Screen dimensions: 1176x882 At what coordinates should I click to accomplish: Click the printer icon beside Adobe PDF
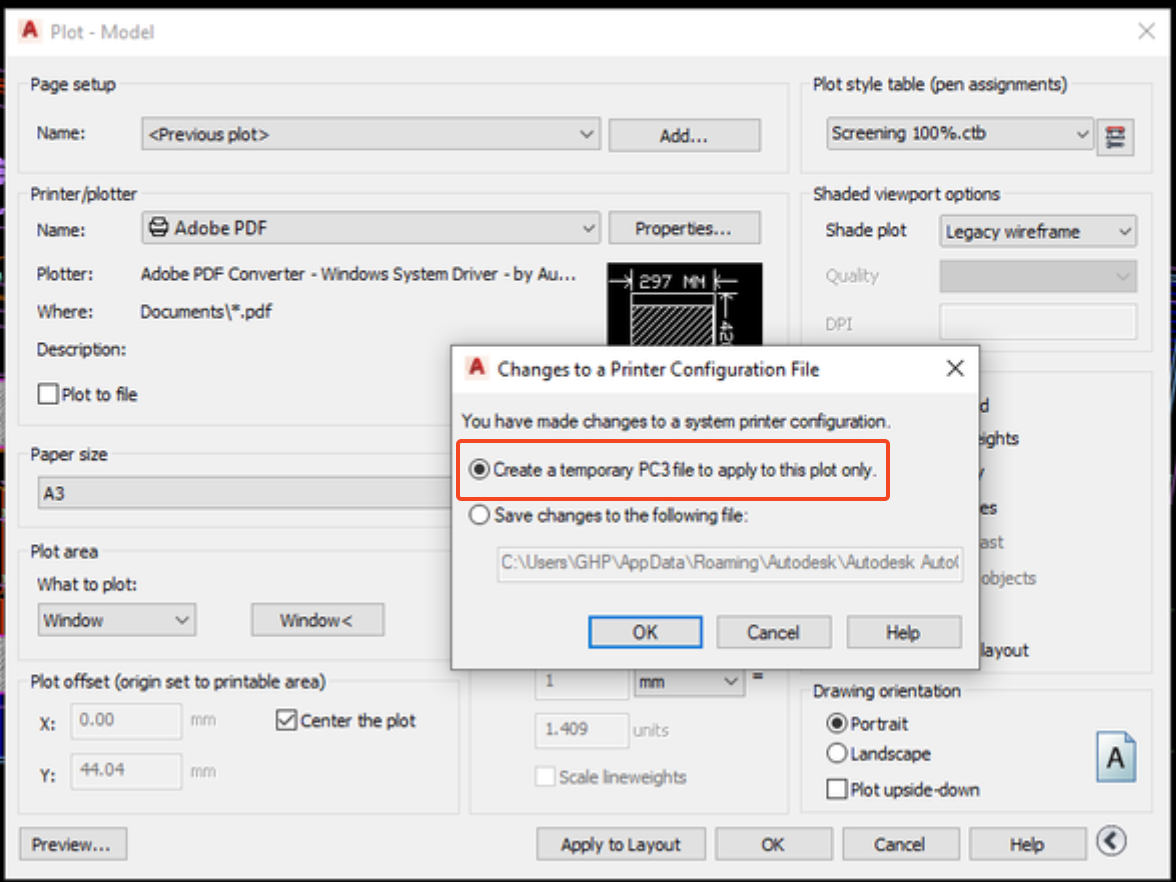[158, 227]
